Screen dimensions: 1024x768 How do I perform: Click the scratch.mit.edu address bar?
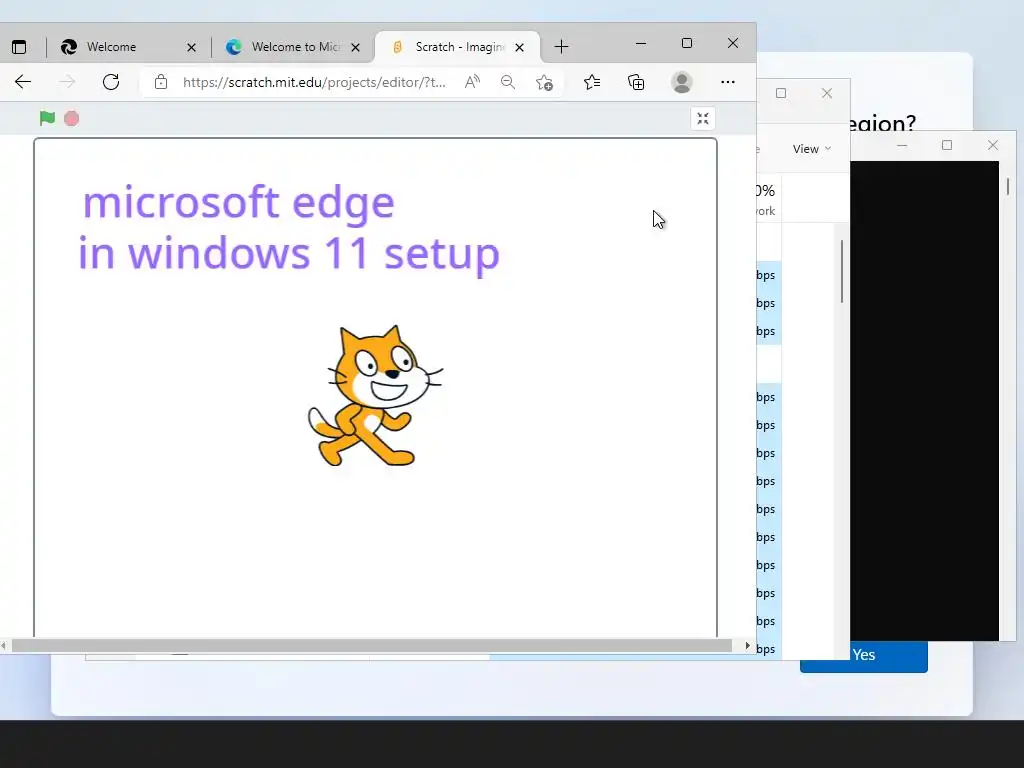(314, 82)
